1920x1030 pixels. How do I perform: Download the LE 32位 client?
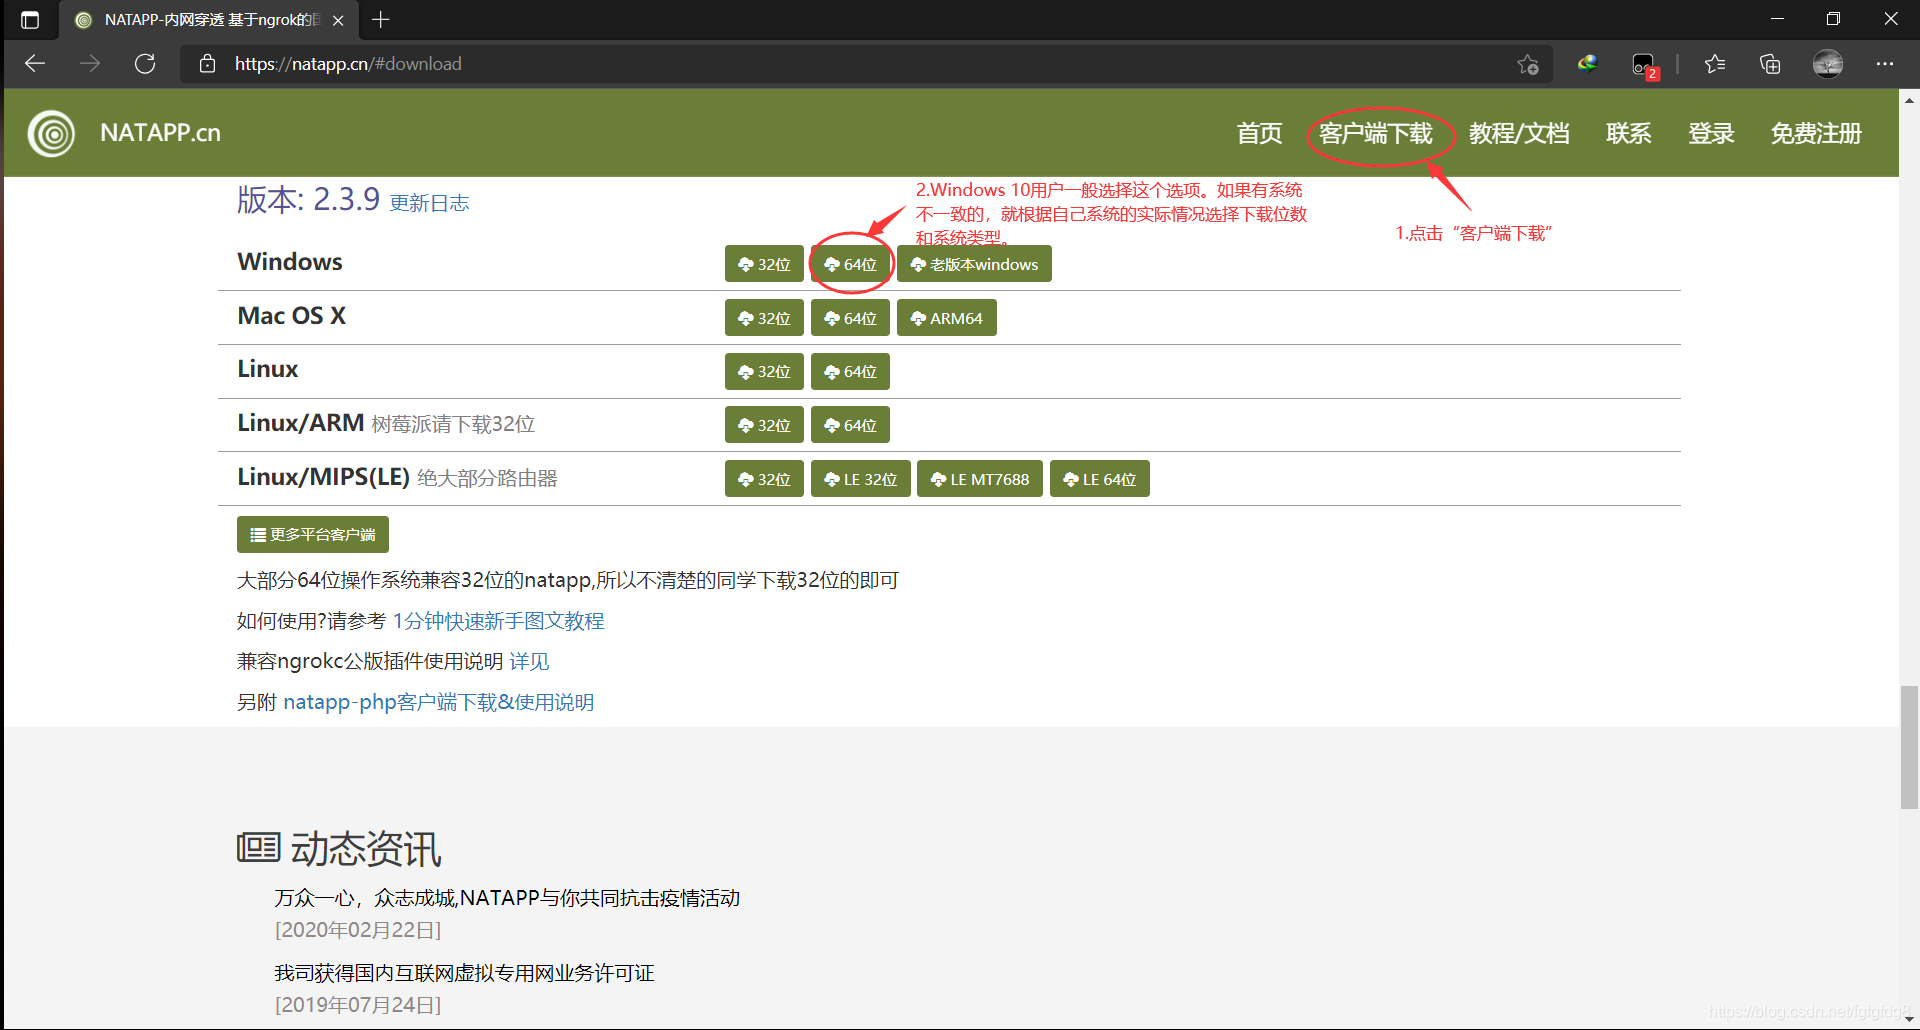point(860,479)
